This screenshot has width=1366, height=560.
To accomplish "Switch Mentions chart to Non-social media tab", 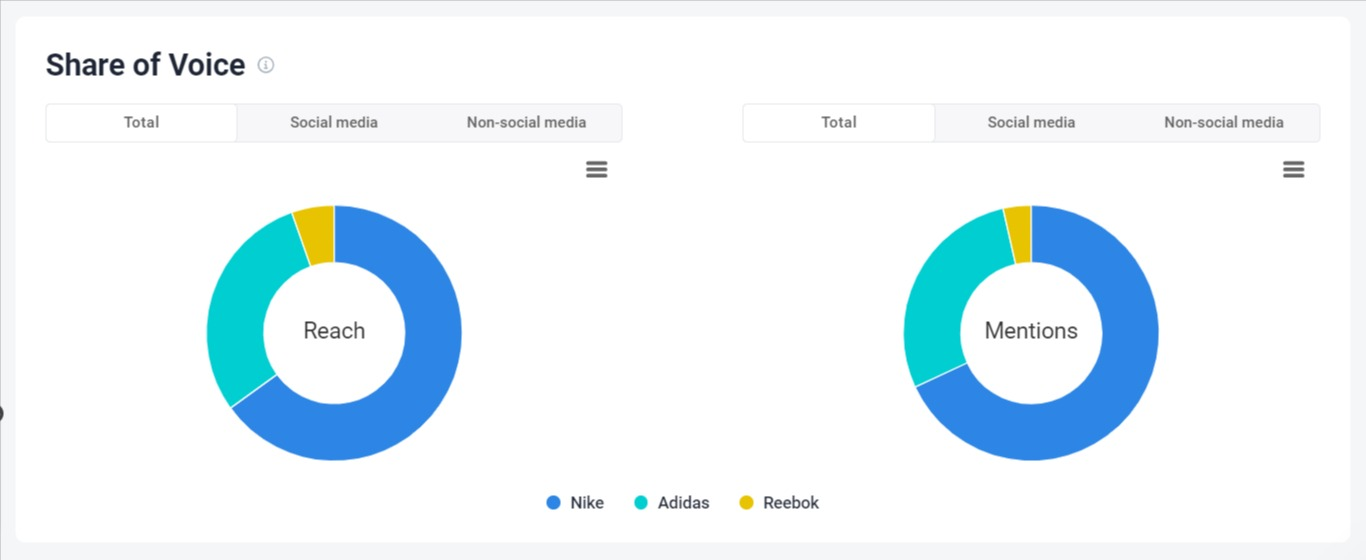I will [1223, 123].
